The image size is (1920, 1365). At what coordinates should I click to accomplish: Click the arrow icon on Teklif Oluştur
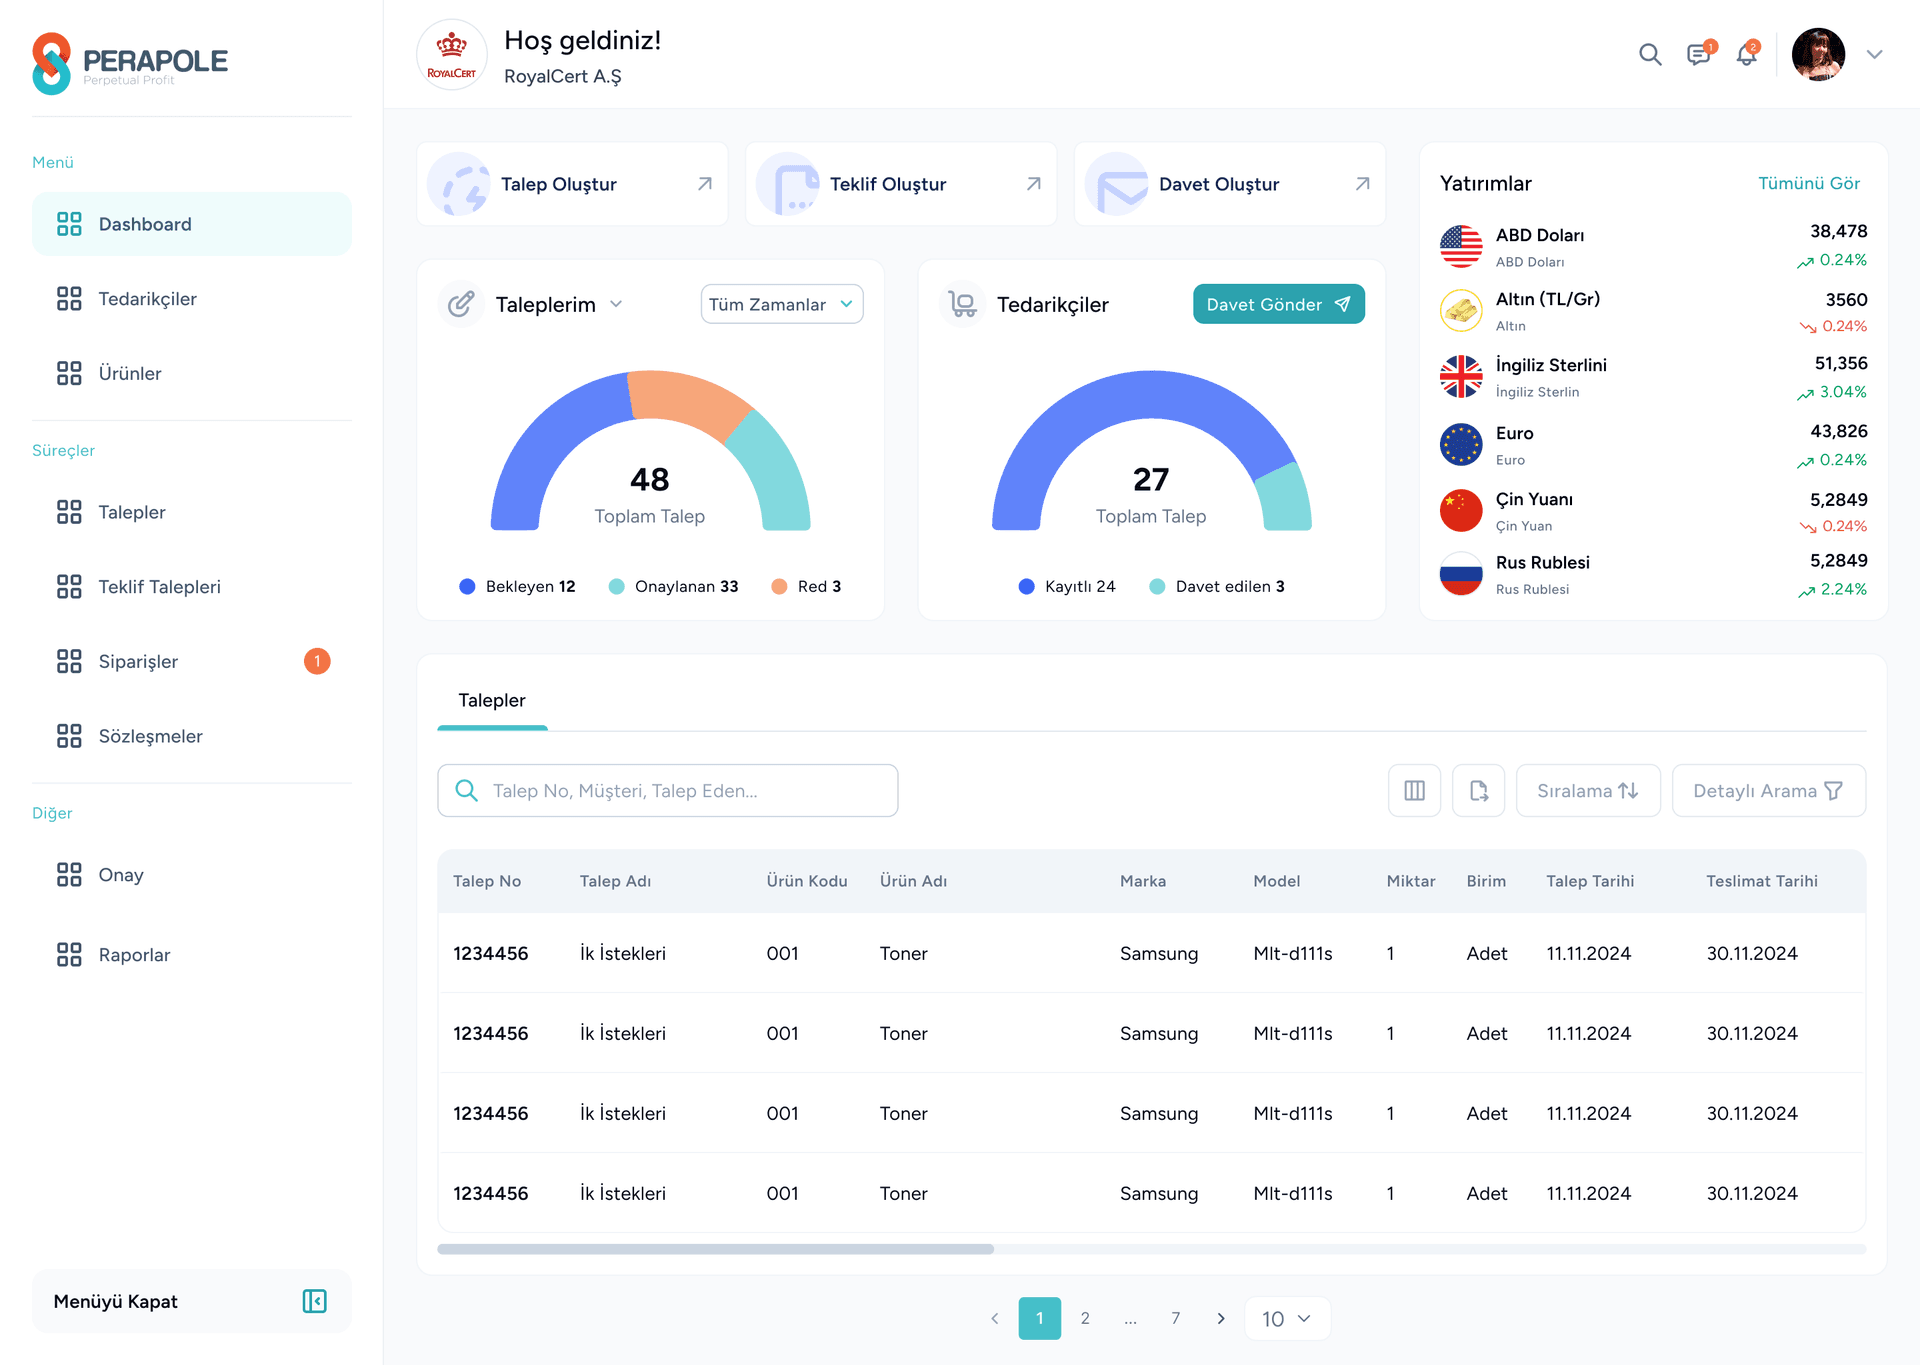click(x=1034, y=184)
